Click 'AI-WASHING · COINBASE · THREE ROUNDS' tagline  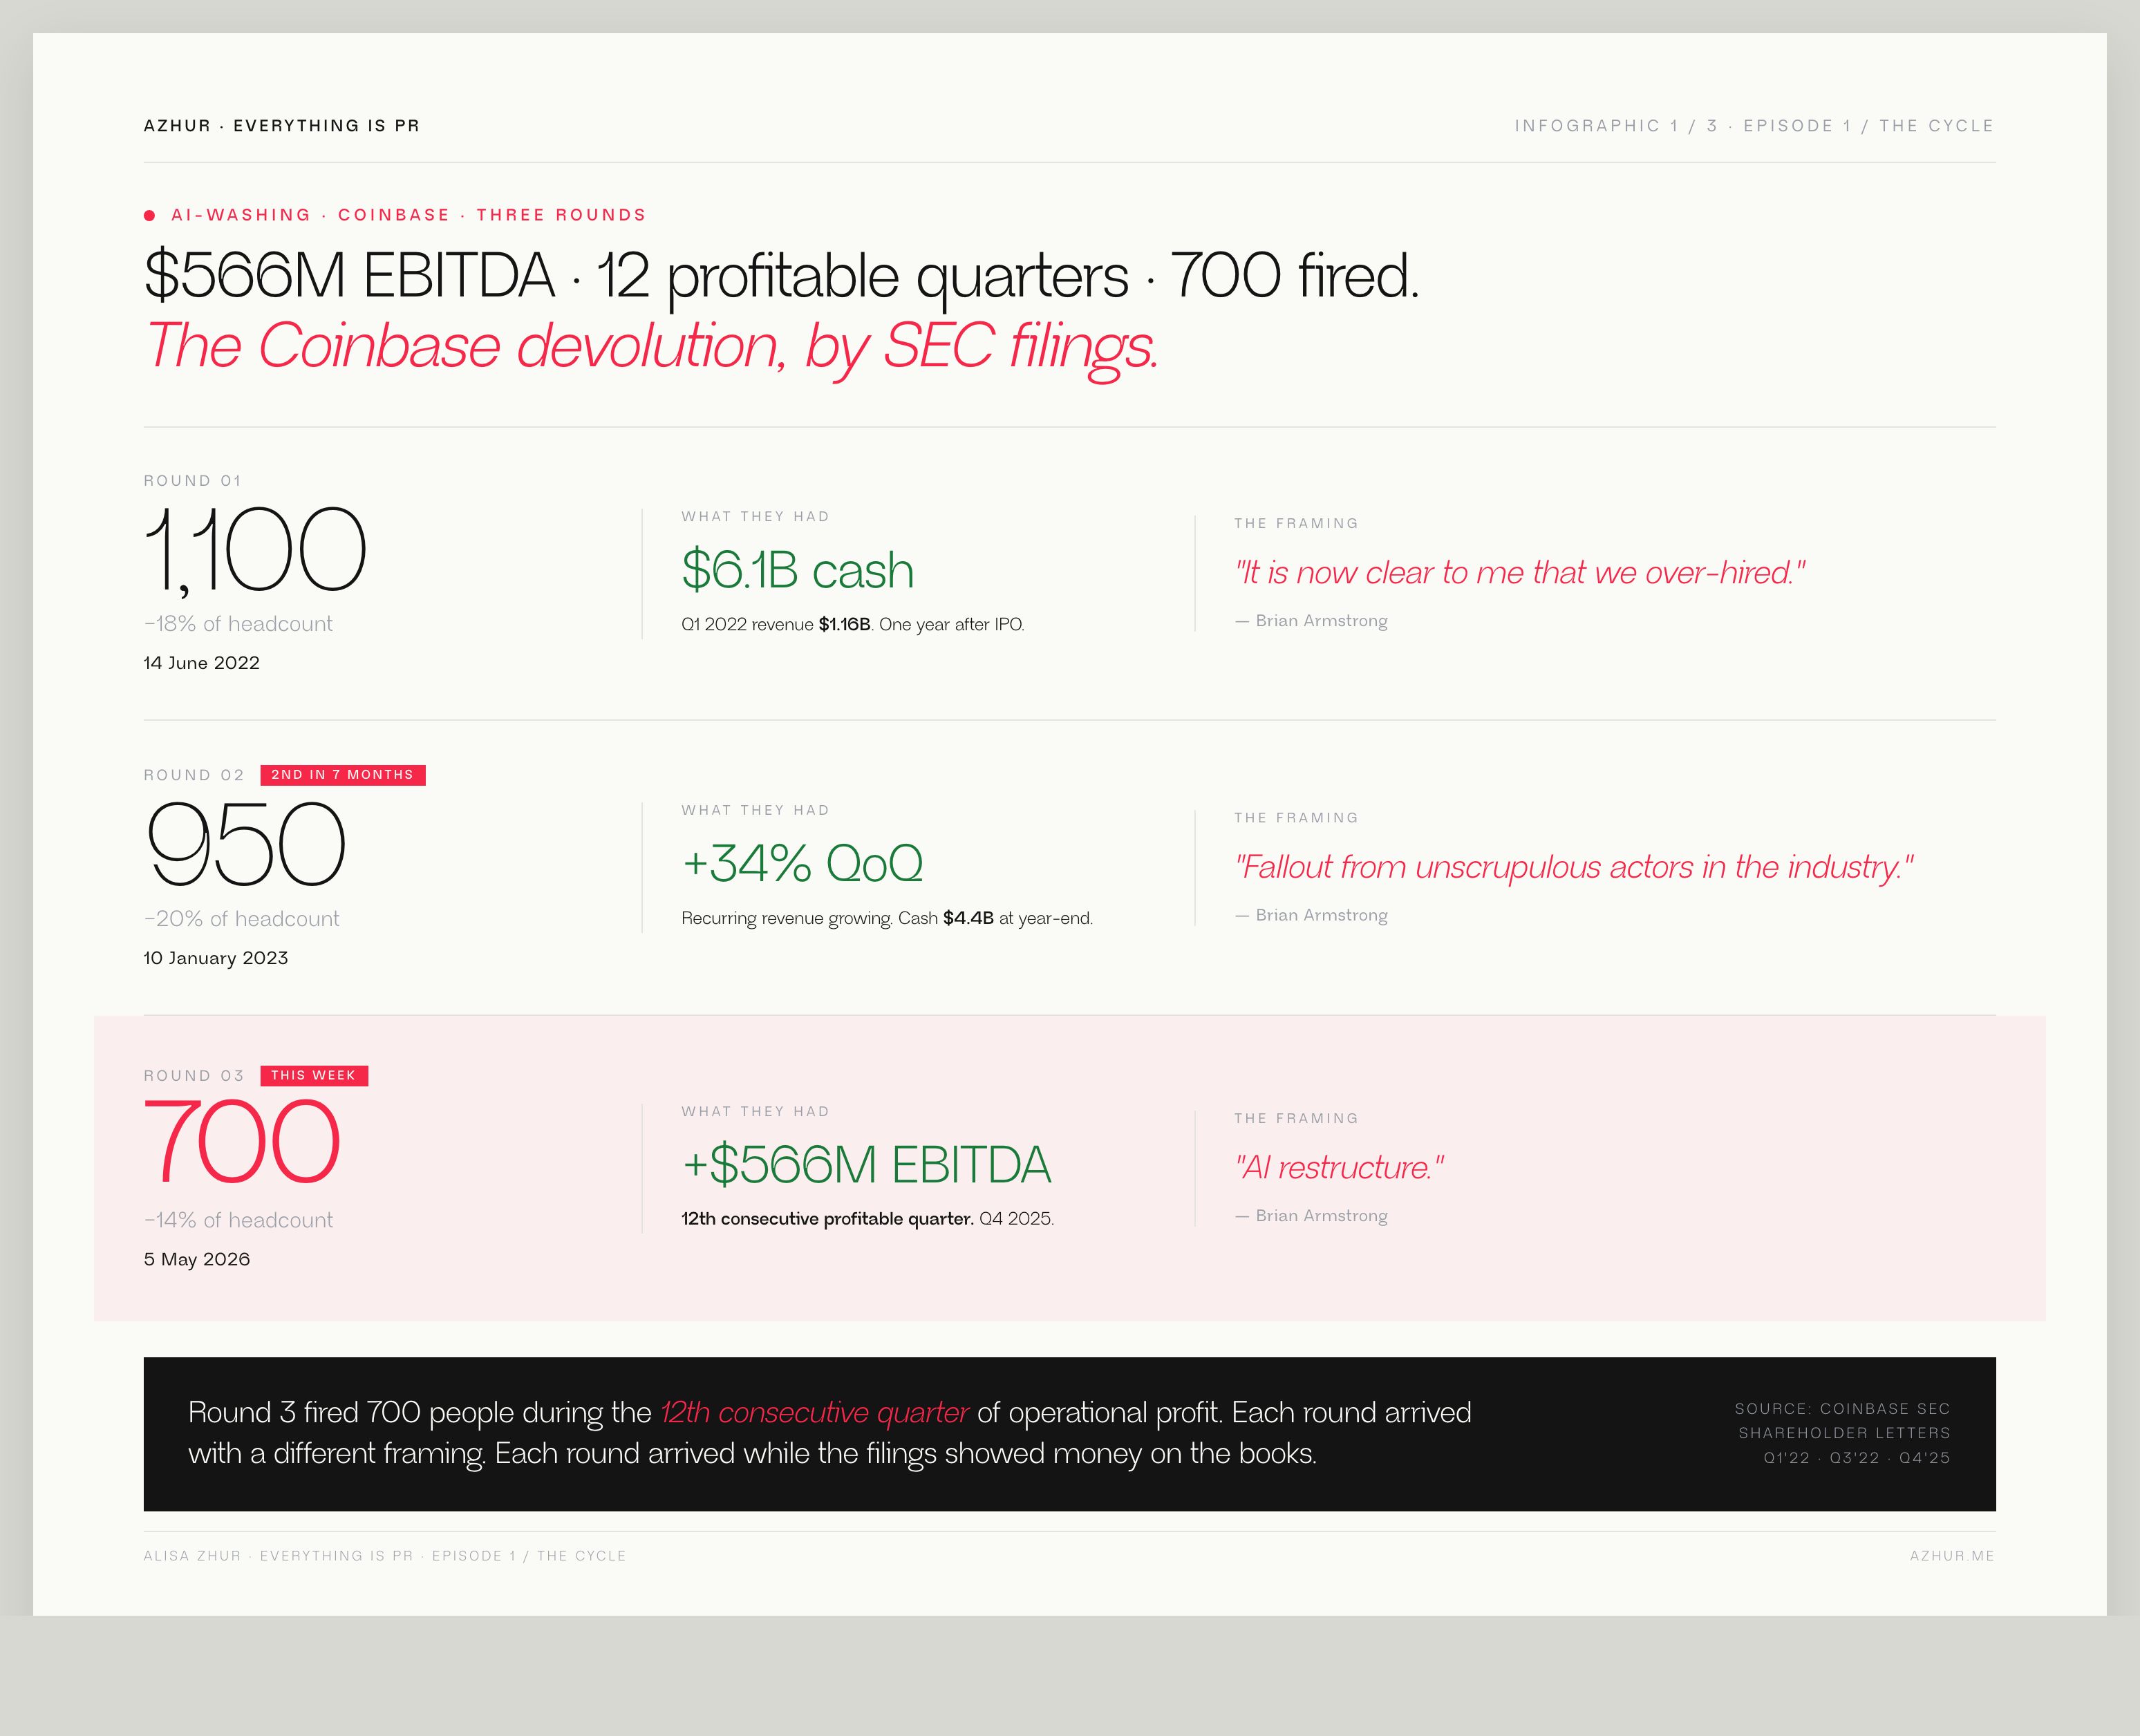pyautogui.click(x=408, y=215)
